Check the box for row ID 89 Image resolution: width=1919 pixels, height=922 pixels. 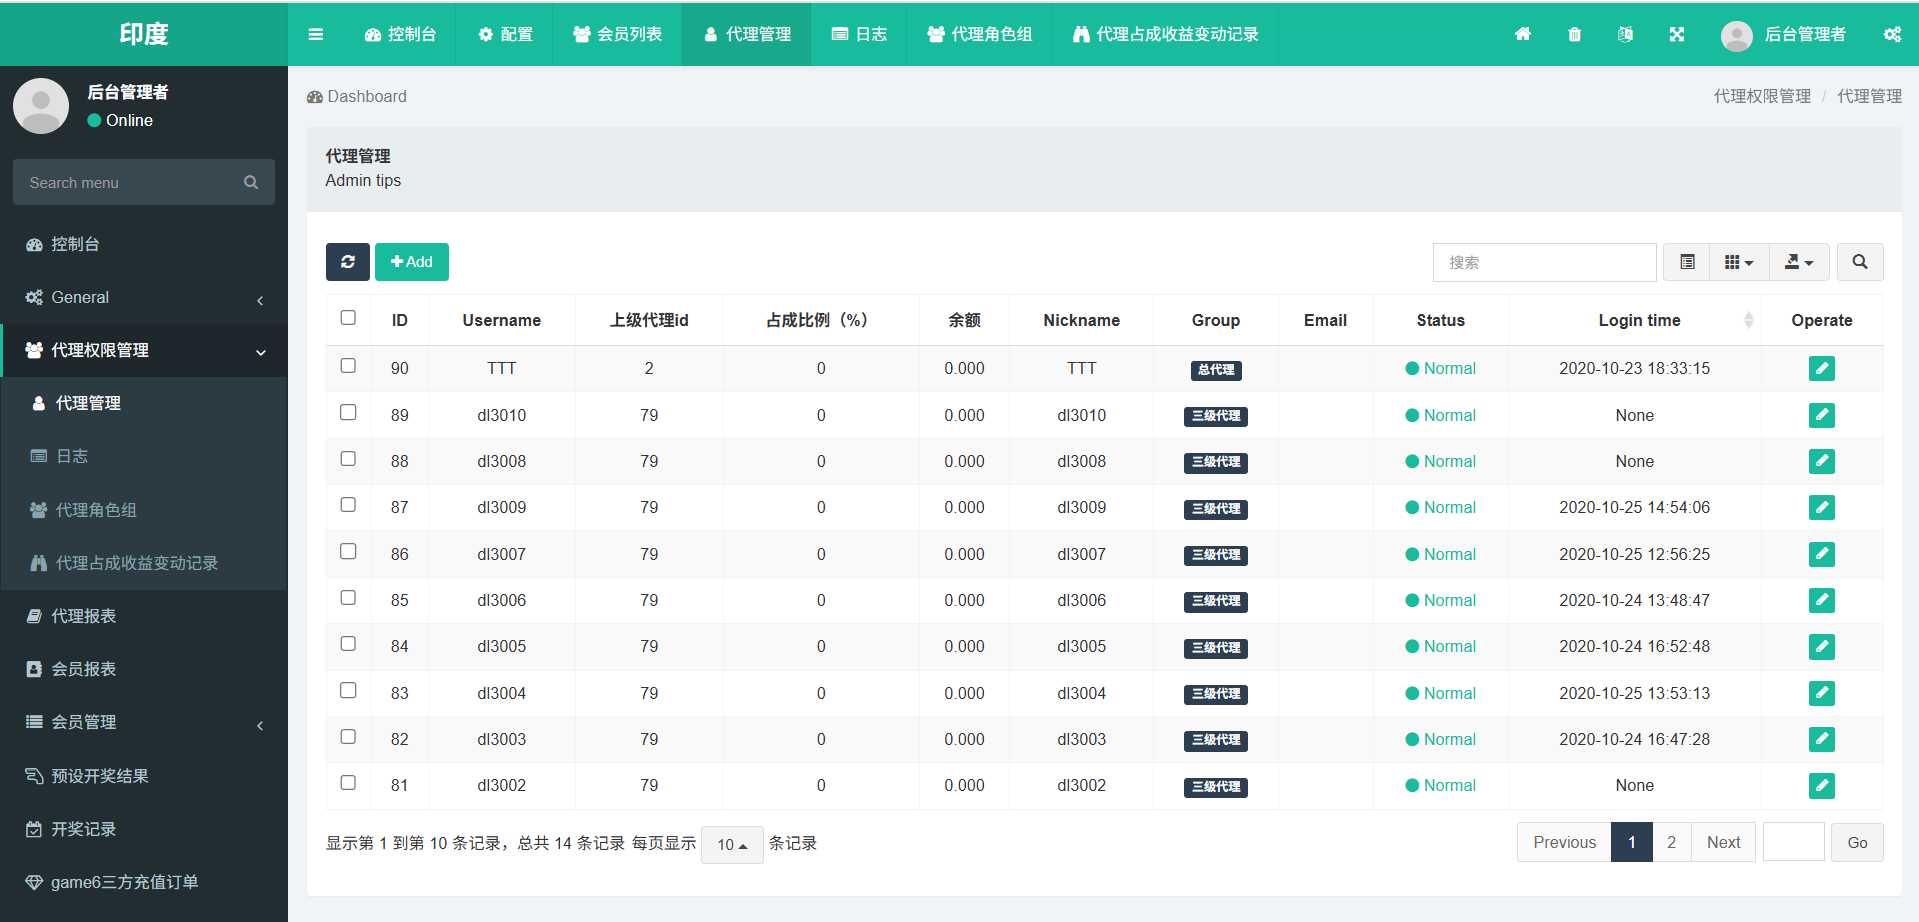(x=348, y=412)
